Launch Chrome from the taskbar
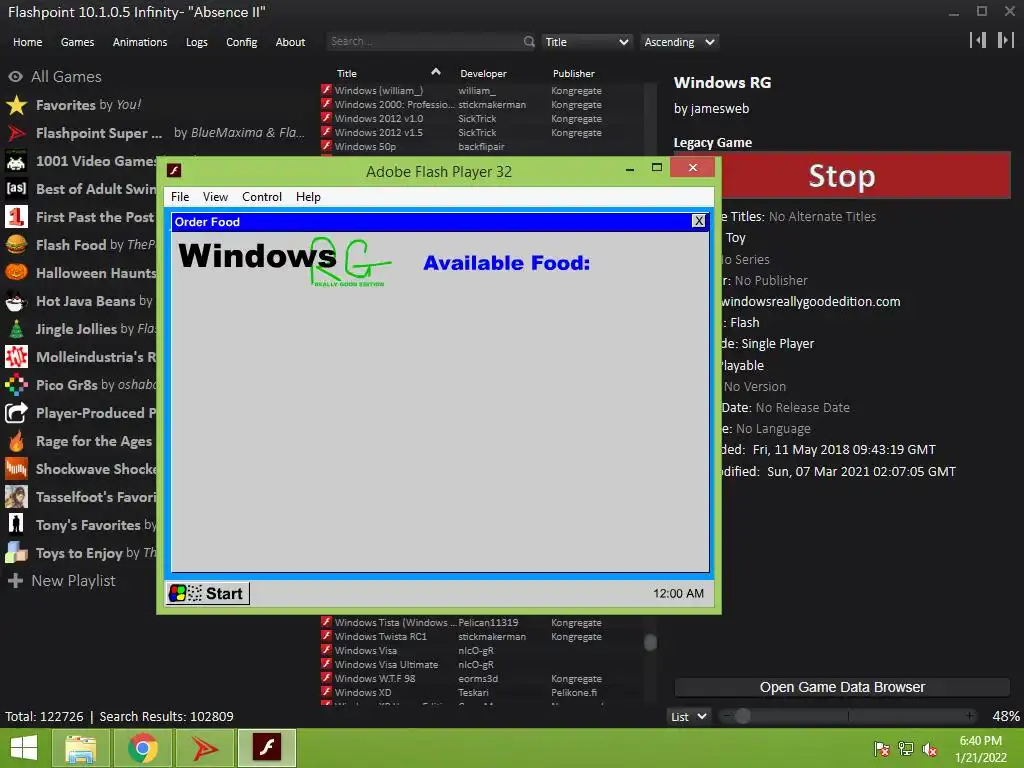Screen dimensions: 1024x768 pyautogui.click(x=142, y=748)
